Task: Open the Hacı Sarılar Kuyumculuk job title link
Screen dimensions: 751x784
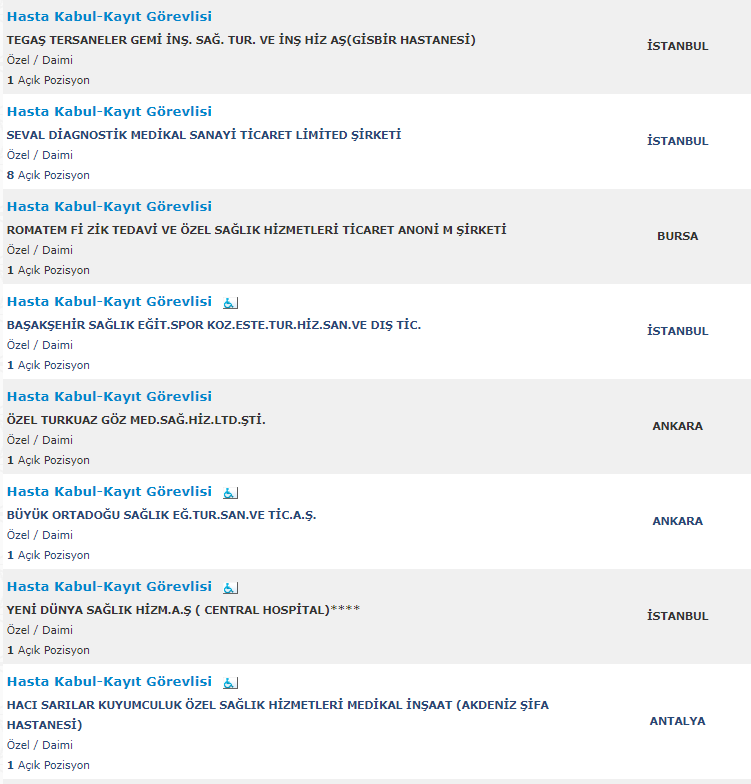Action: (109, 682)
